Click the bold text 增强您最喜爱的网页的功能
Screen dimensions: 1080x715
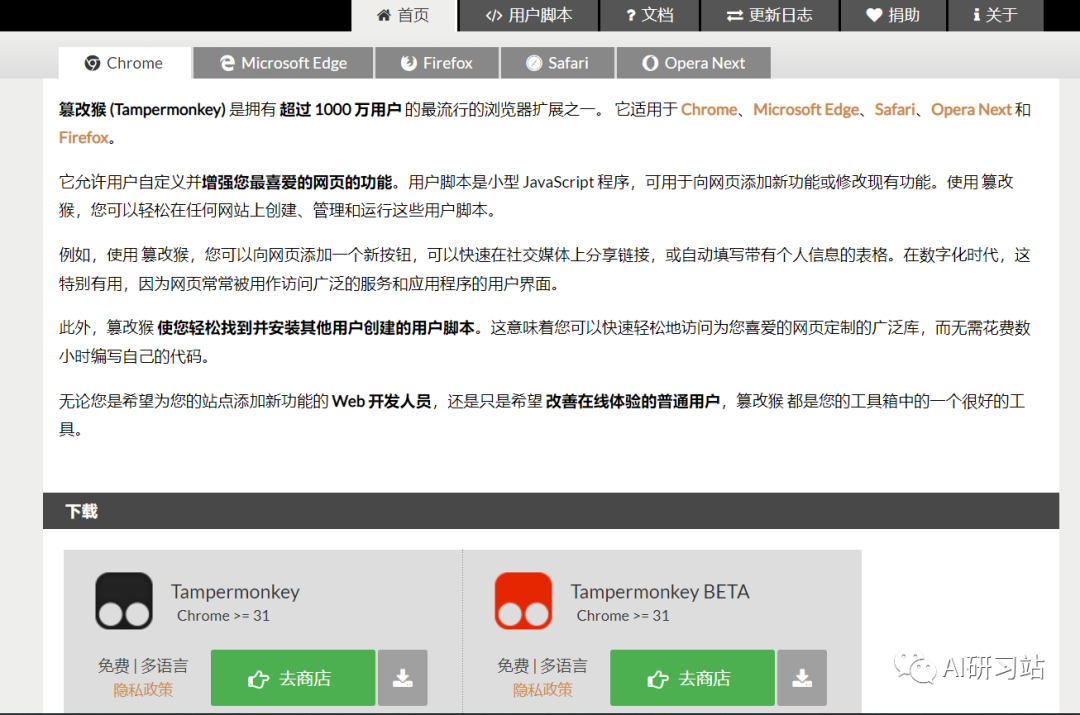coord(297,183)
